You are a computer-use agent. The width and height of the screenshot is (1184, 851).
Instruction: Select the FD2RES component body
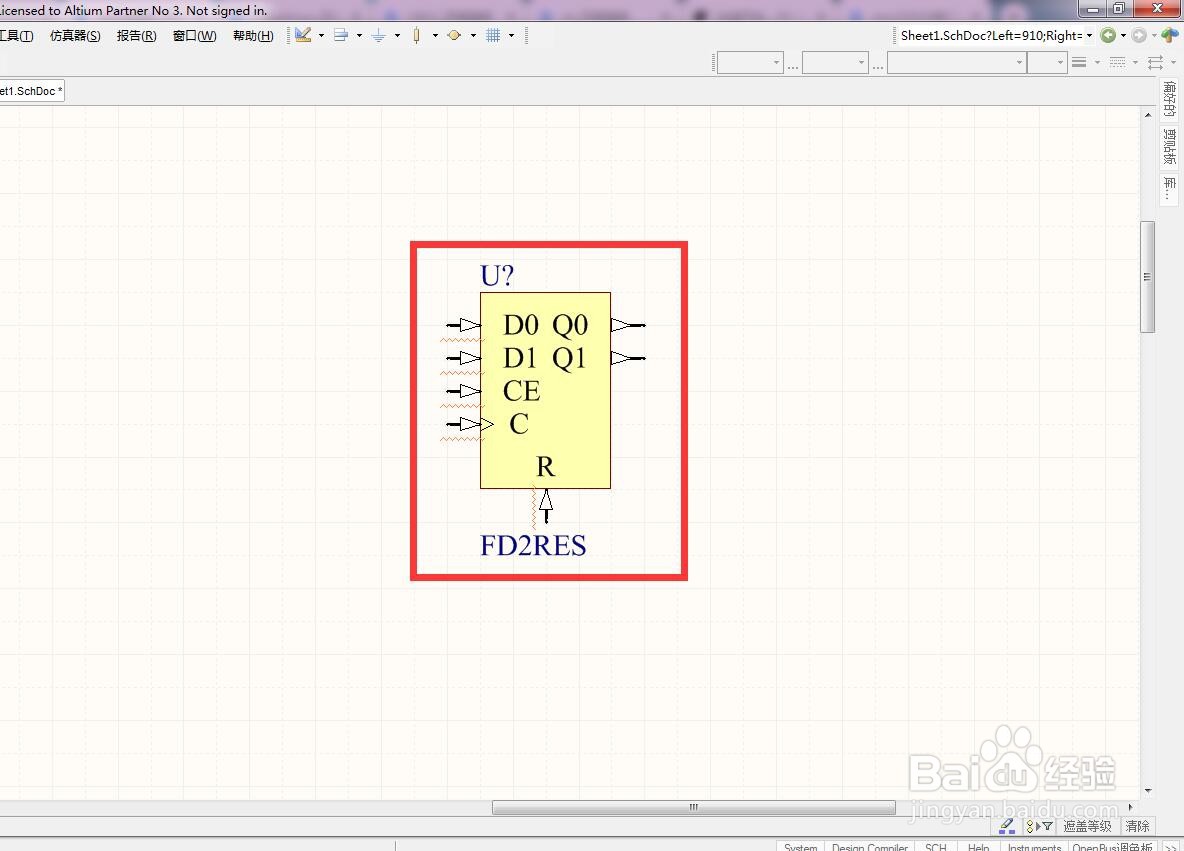coord(545,390)
